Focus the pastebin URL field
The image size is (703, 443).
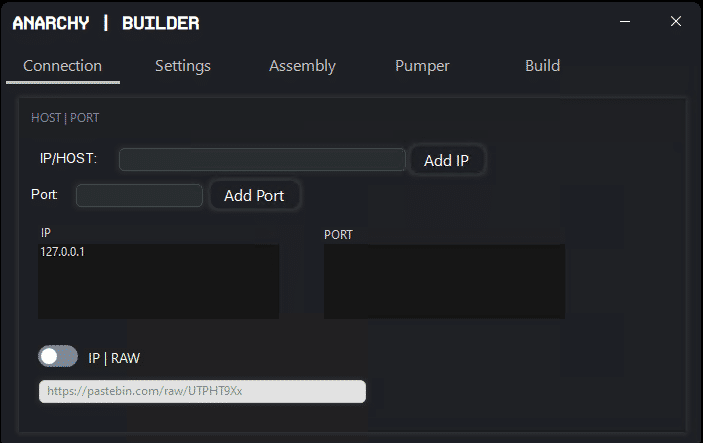coord(202,391)
